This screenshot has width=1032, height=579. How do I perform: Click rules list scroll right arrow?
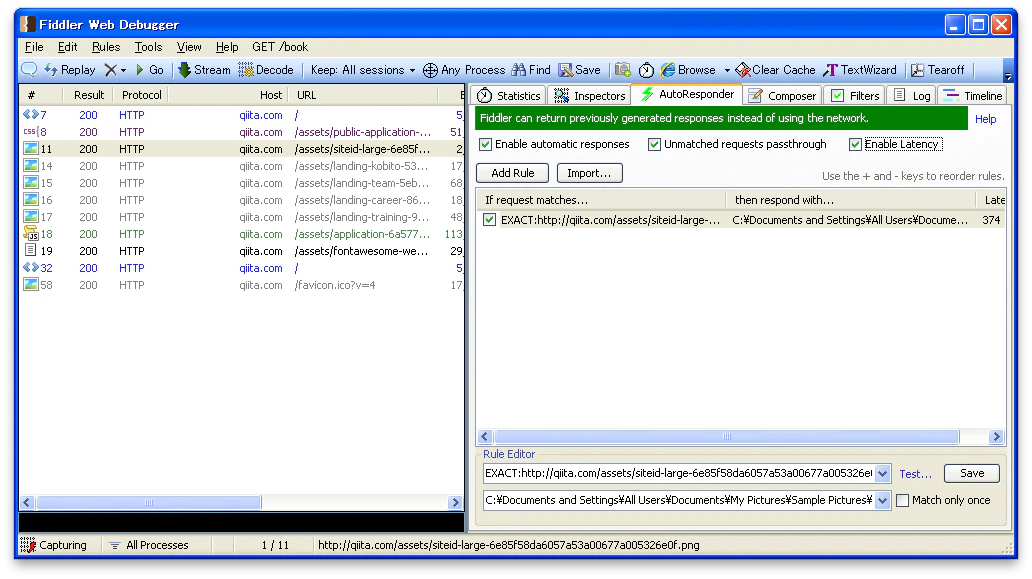996,436
